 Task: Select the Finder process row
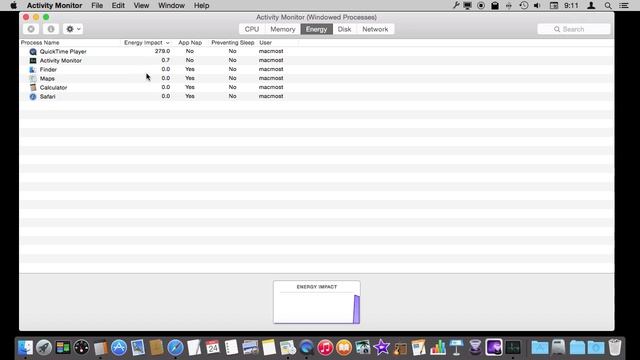point(316,69)
